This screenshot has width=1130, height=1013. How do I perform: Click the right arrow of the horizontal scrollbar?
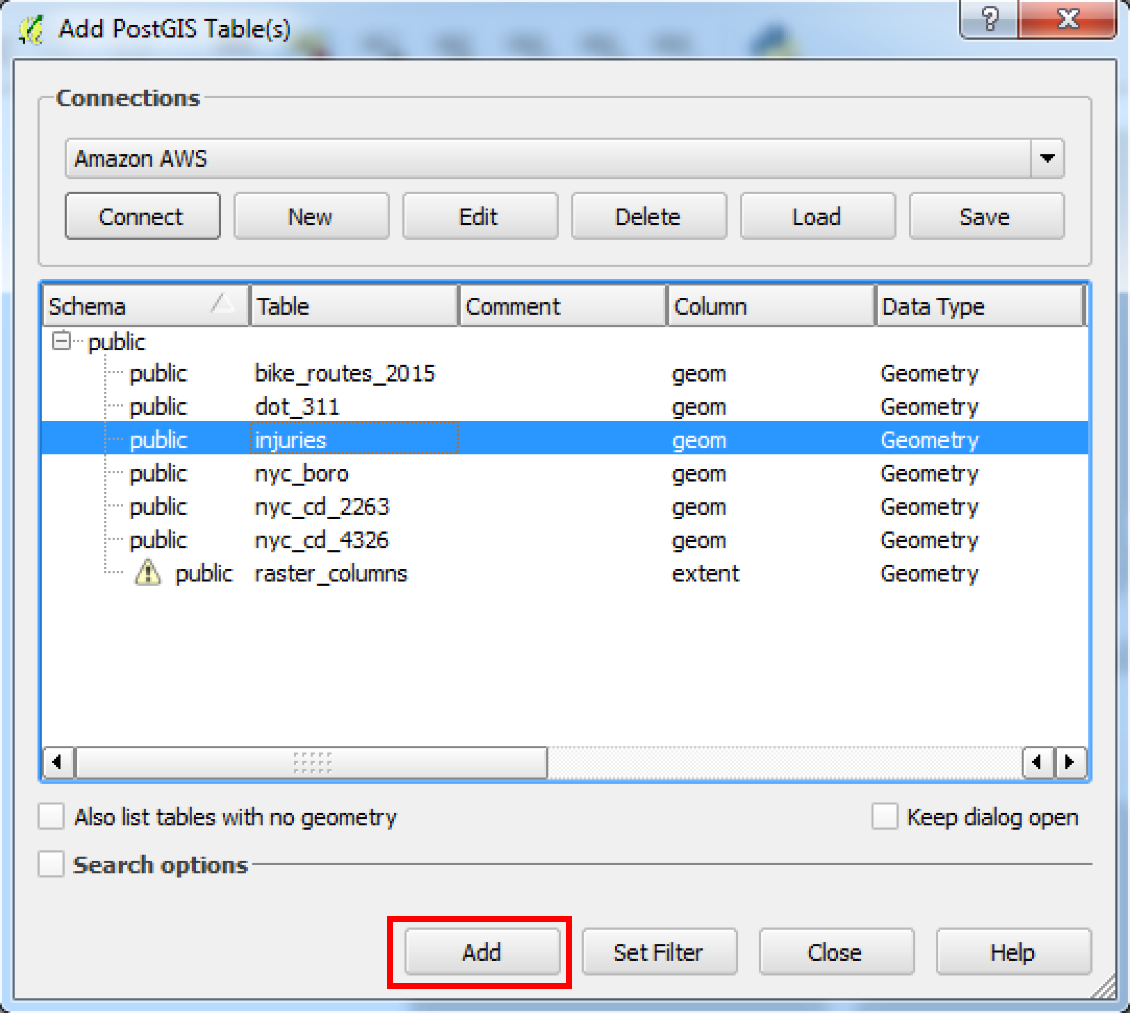click(1071, 763)
